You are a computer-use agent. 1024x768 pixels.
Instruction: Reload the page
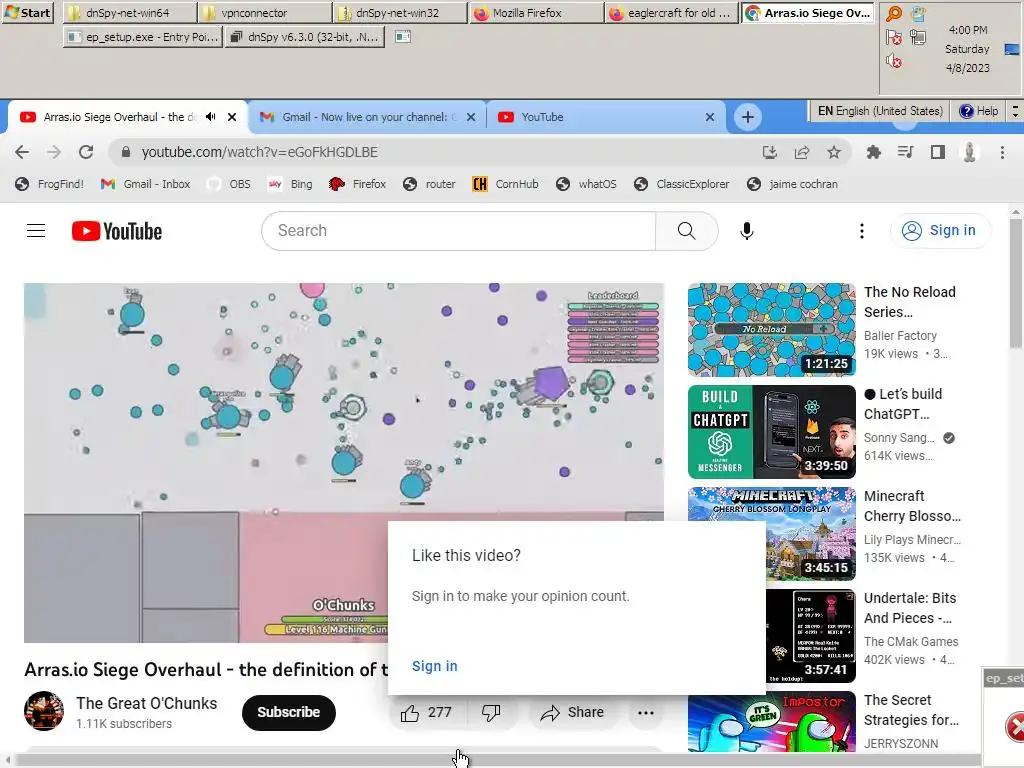pos(86,152)
